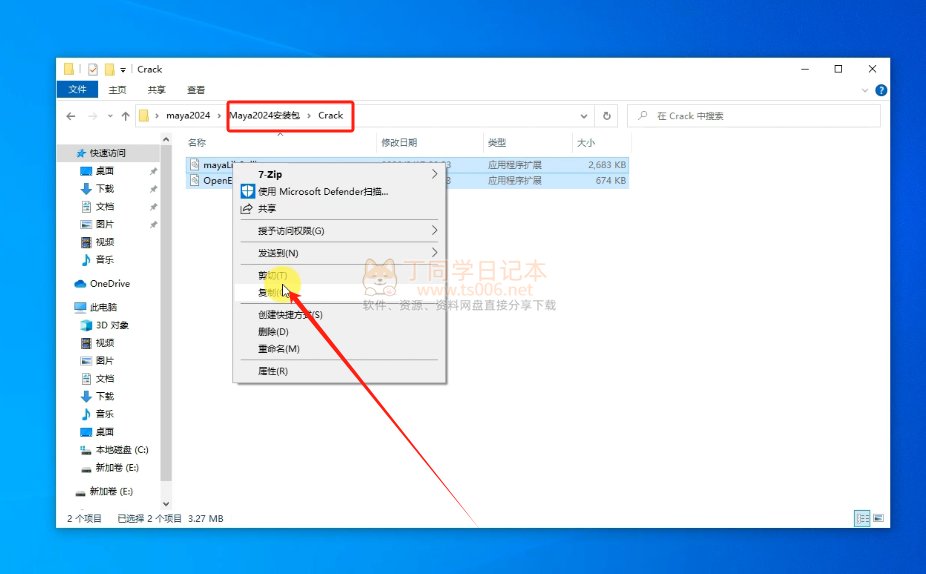This screenshot has width=926, height=574.
Task: Switch to details view icon
Action: [x=862, y=518]
